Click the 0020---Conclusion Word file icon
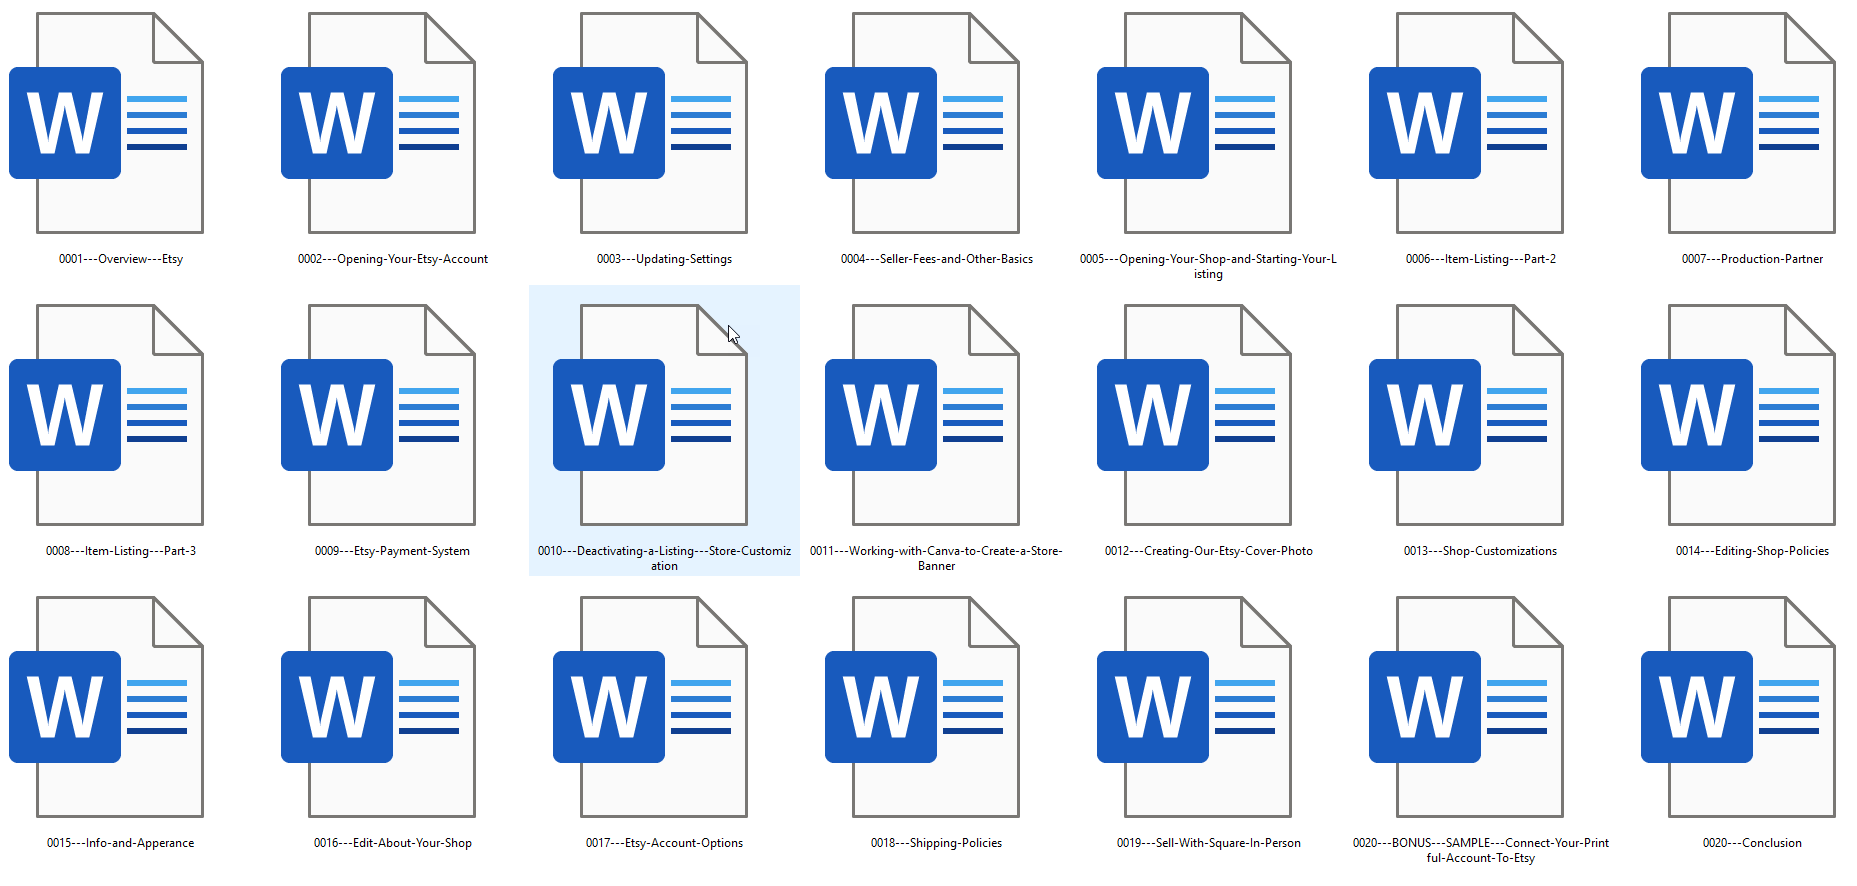 point(1738,707)
